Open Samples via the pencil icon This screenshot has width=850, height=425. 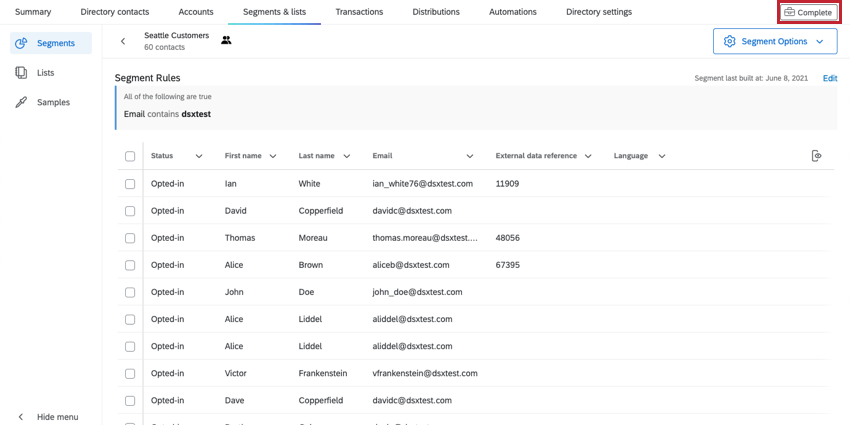coord(21,102)
